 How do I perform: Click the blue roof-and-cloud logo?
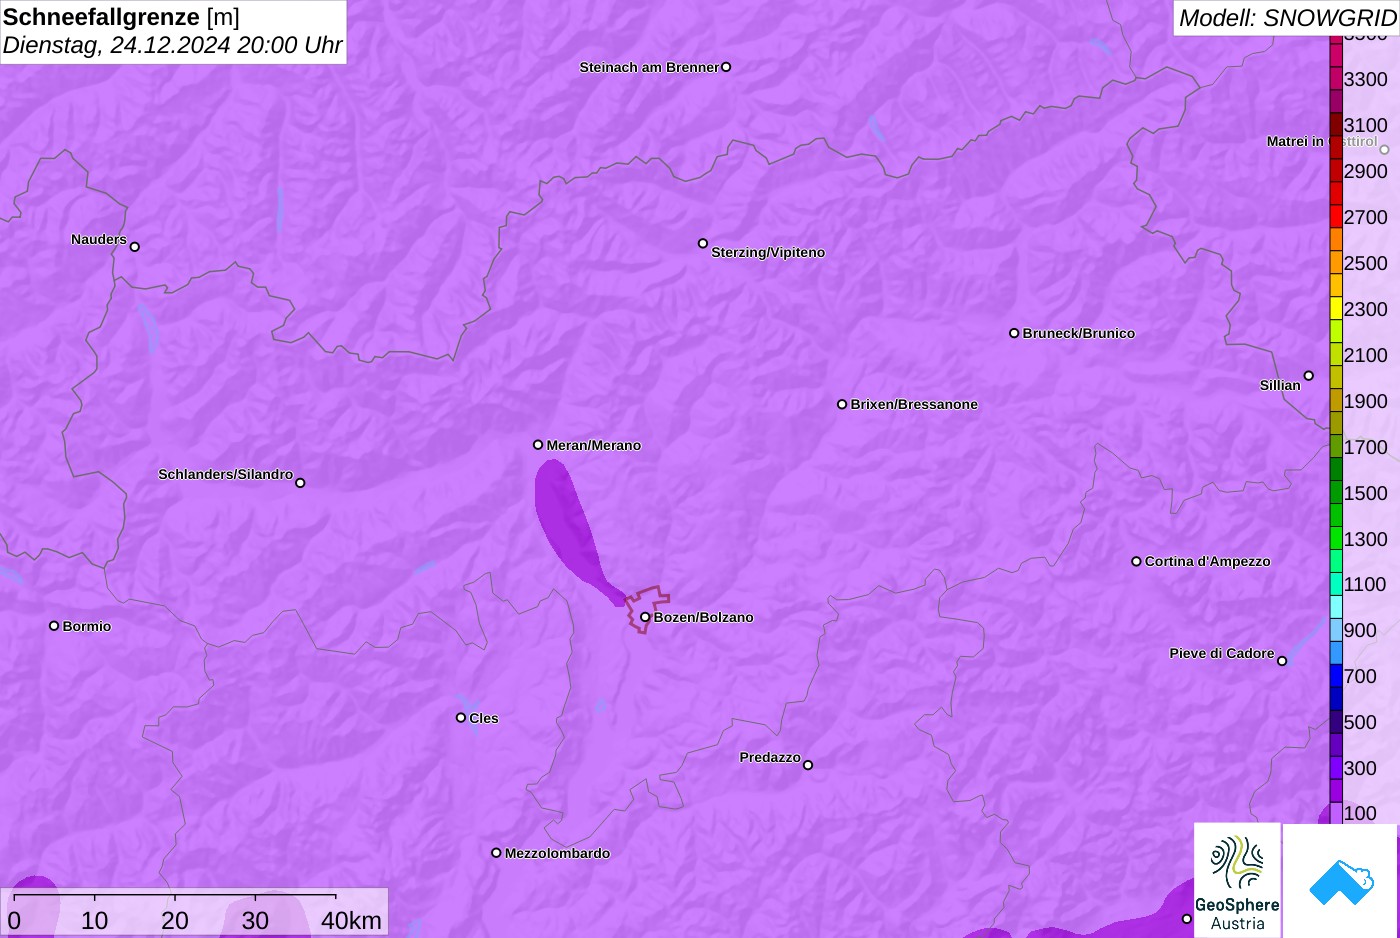tap(1340, 880)
